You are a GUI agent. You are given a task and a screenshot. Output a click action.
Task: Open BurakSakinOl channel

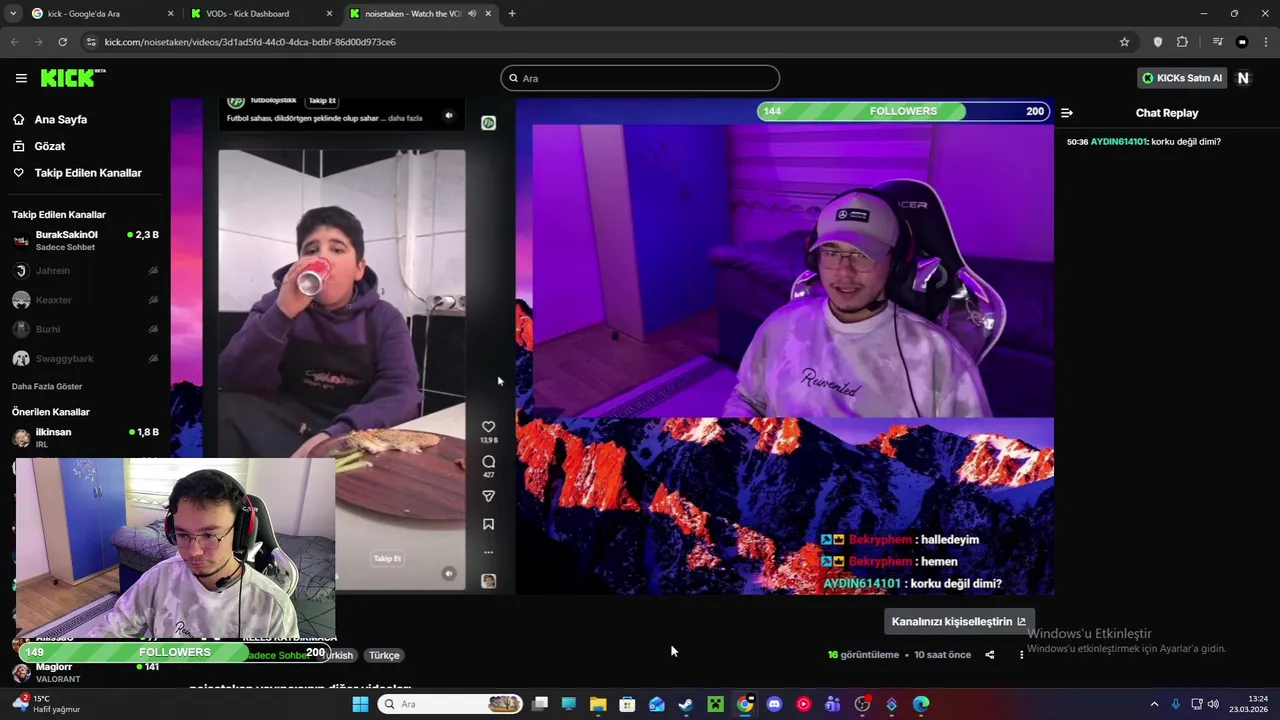[85, 240]
